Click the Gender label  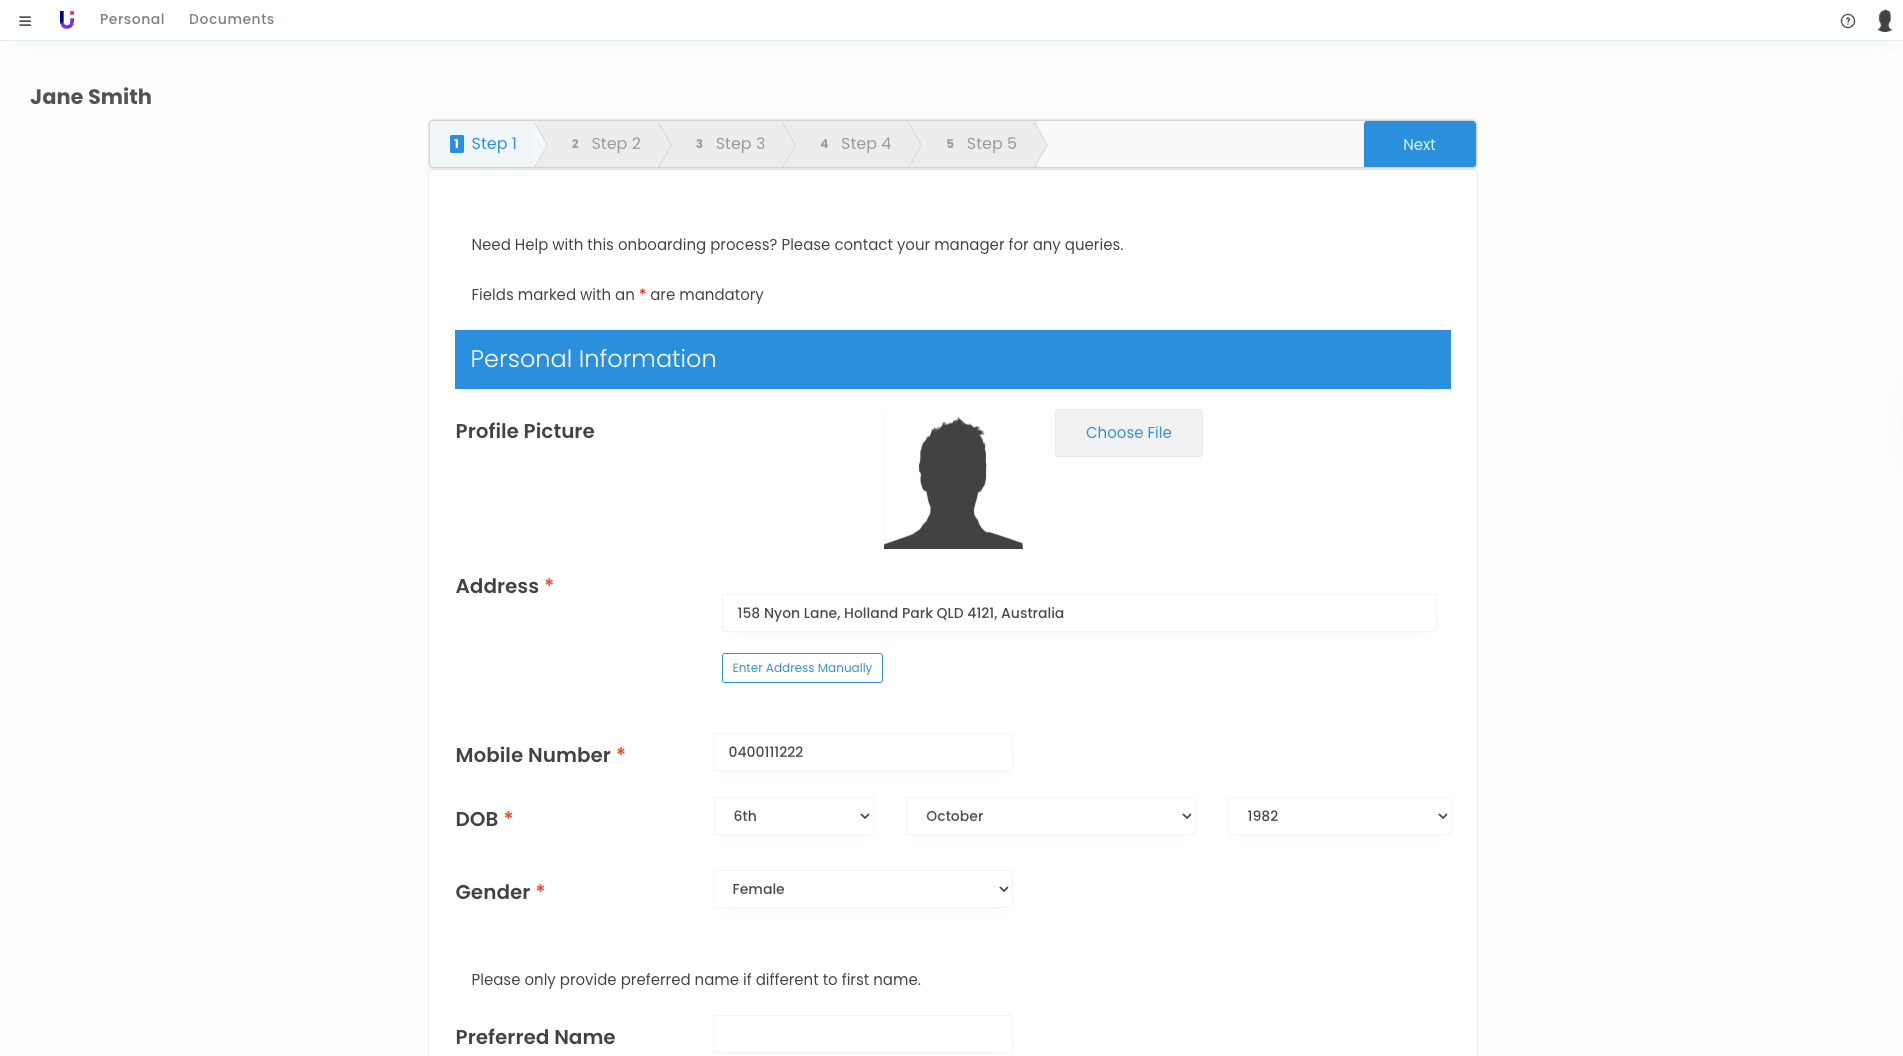point(500,892)
